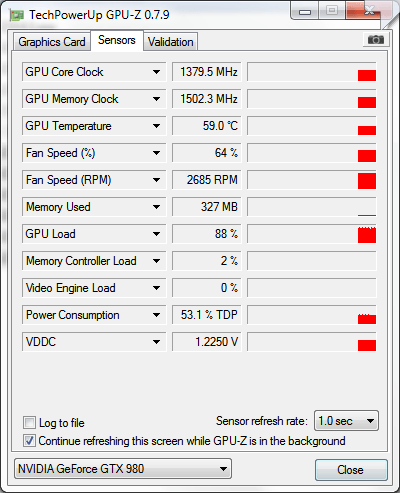The image size is (400, 493).
Task: Switch to the Graphics Card tab
Action: 52,42
